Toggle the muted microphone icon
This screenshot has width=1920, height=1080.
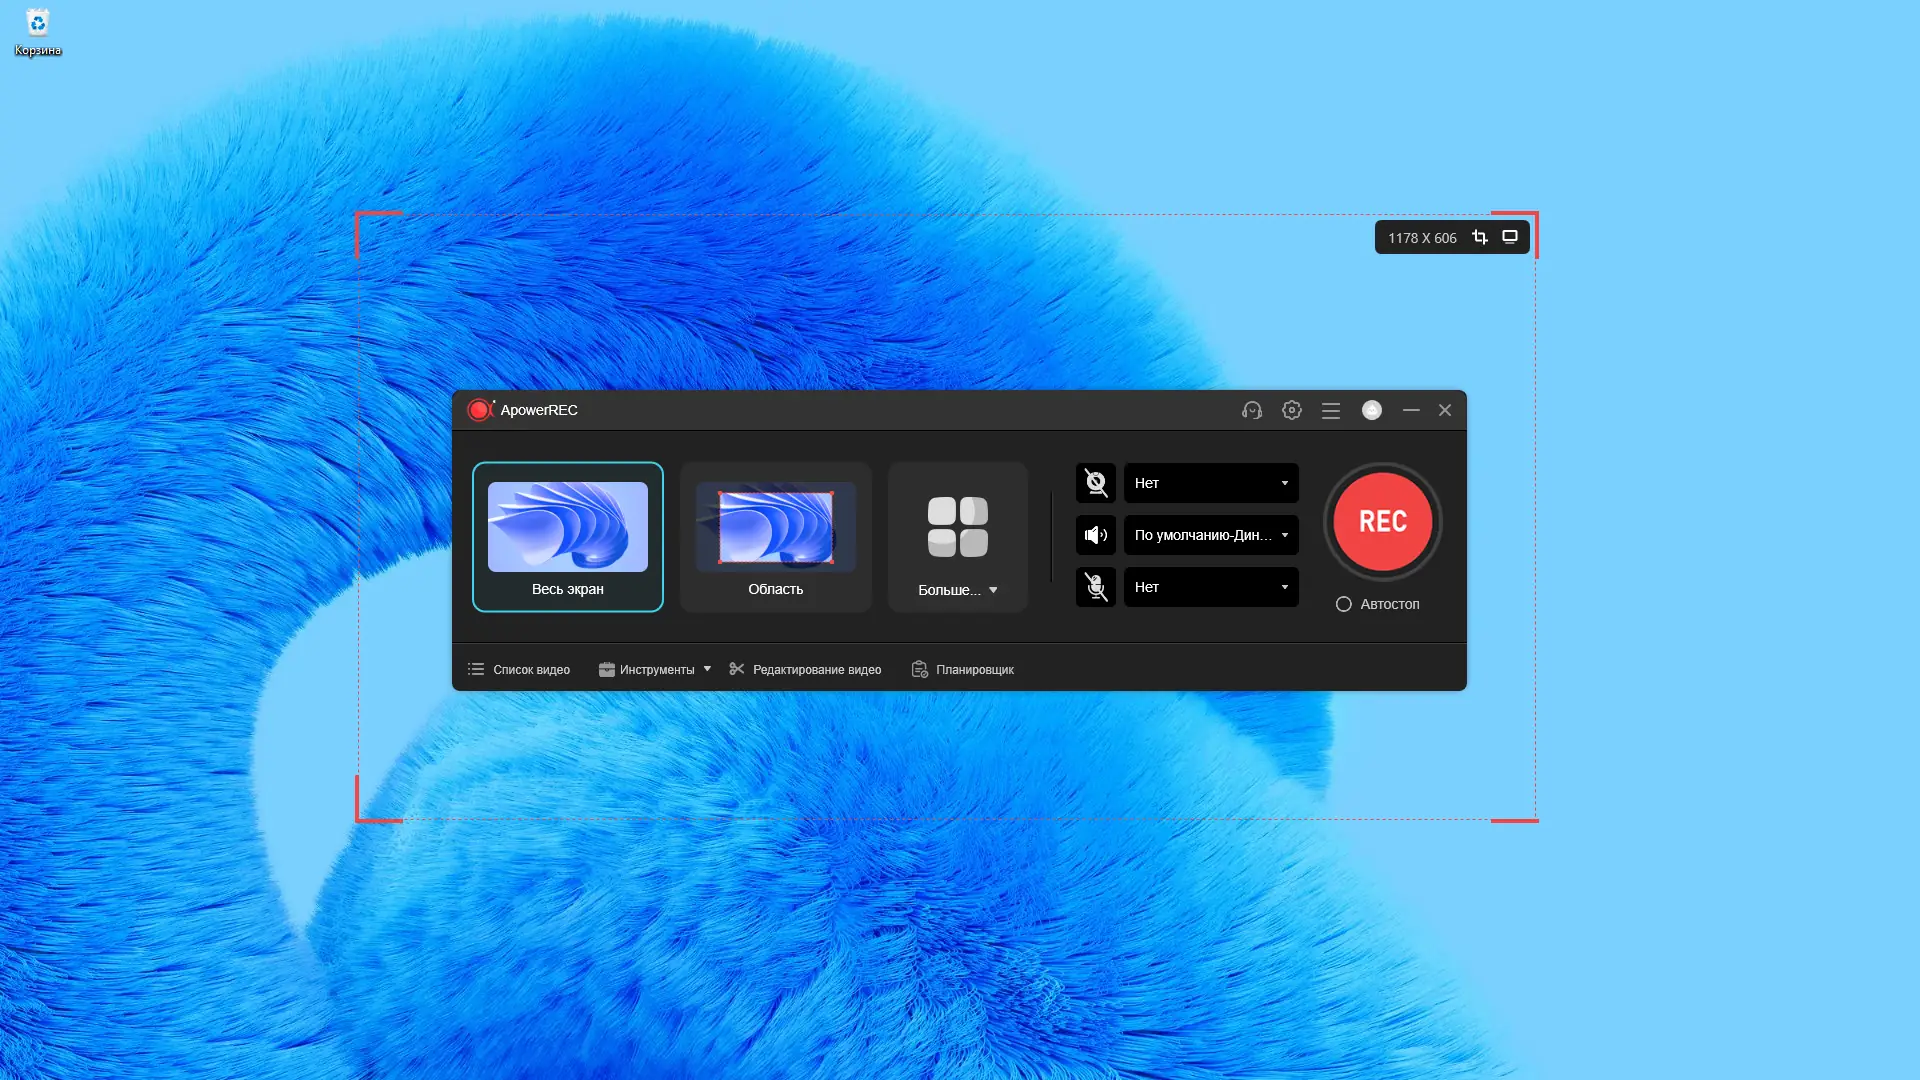(x=1096, y=587)
